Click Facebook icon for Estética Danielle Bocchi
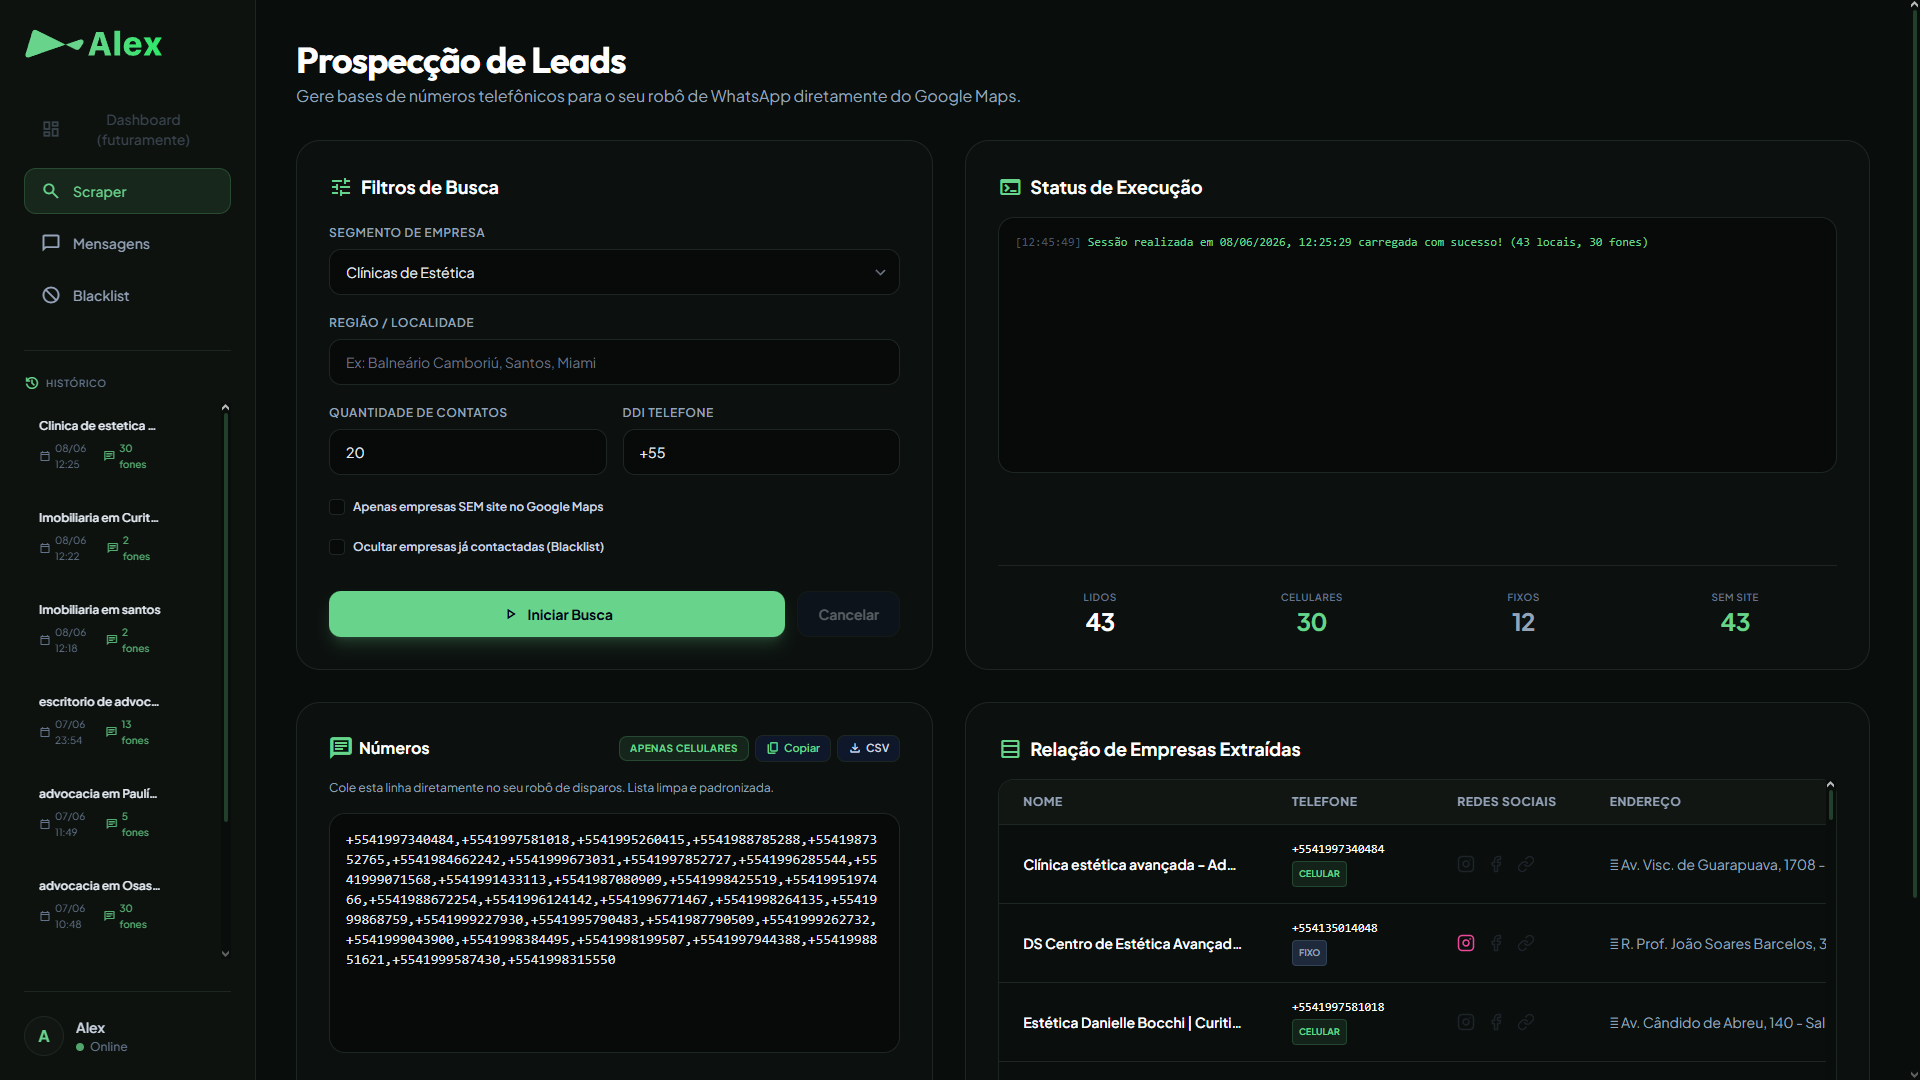This screenshot has width=1920, height=1080. [1496, 1022]
